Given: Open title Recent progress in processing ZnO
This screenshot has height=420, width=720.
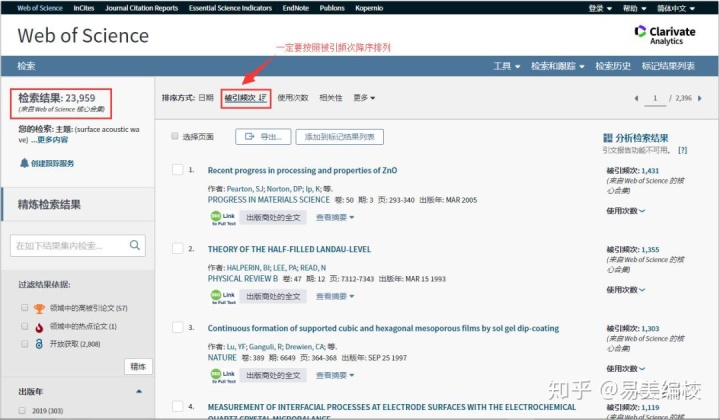Looking at the screenshot, I should point(302,170).
